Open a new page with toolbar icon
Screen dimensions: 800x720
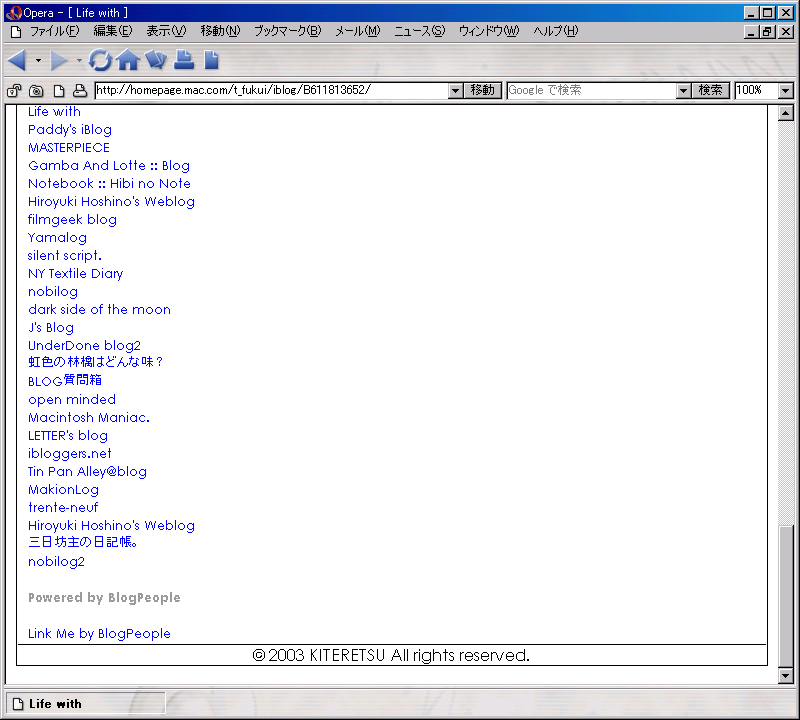coord(211,60)
